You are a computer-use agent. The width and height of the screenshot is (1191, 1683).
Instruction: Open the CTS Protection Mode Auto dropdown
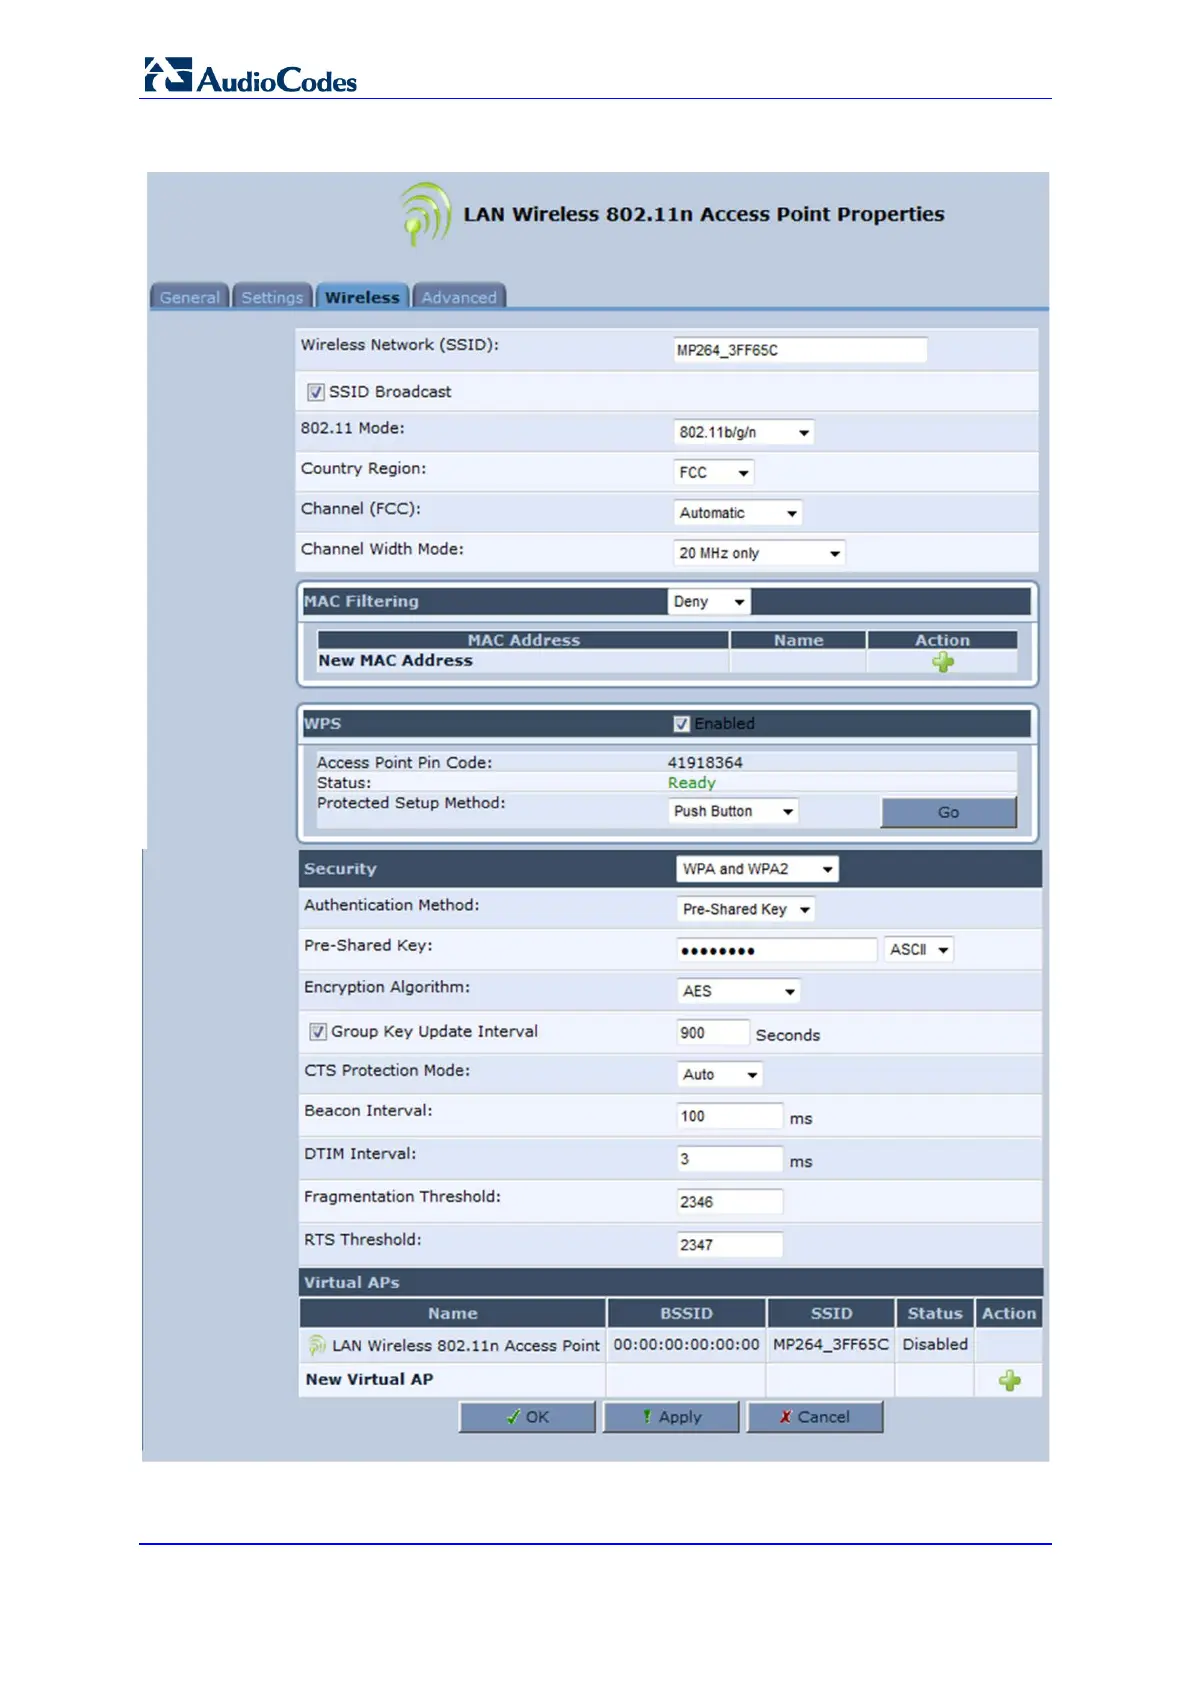[720, 1074]
